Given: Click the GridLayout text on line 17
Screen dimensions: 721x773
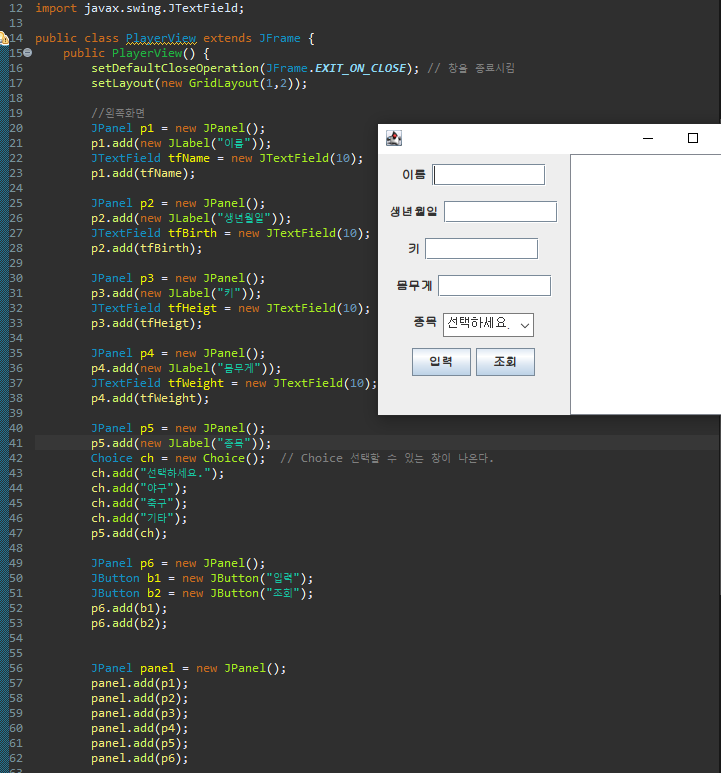Looking at the screenshot, I should pyautogui.click(x=224, y=83).
